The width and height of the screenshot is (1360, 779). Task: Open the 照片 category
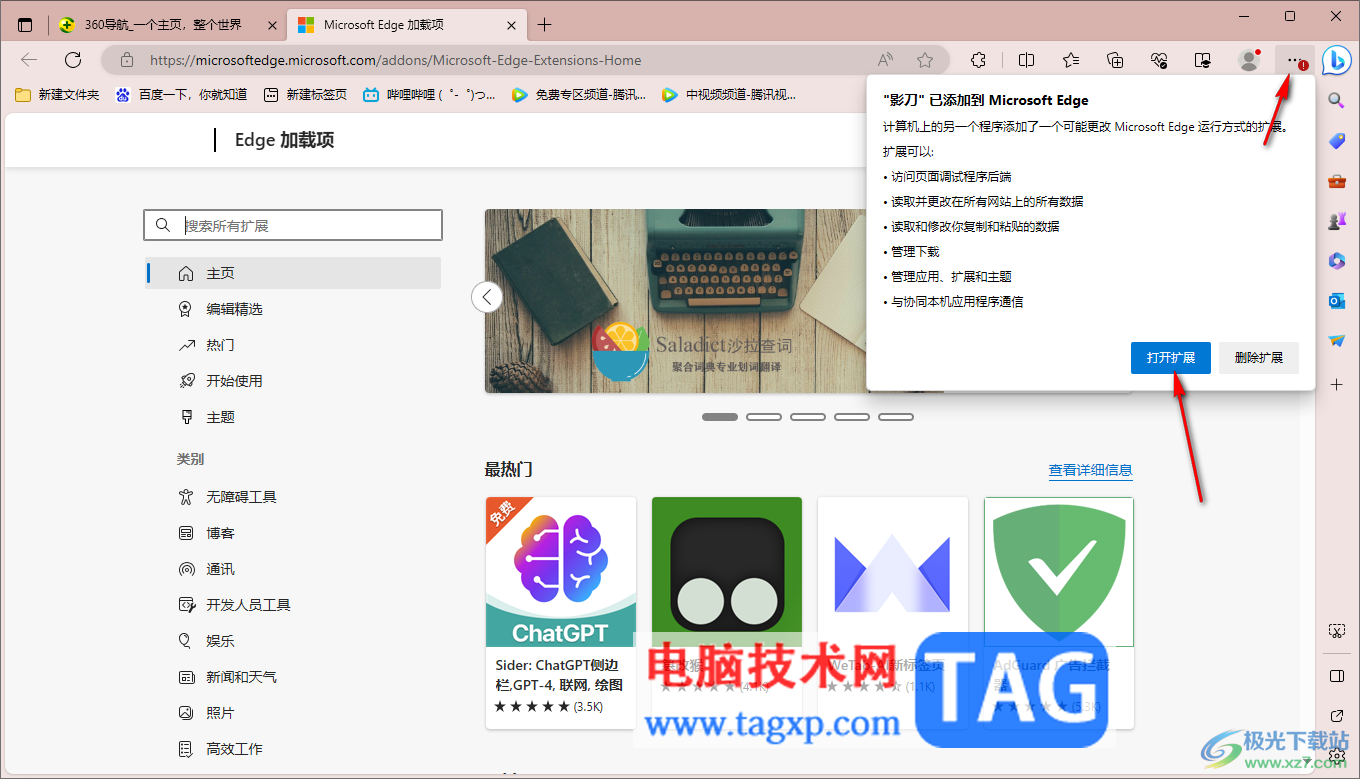293,713
